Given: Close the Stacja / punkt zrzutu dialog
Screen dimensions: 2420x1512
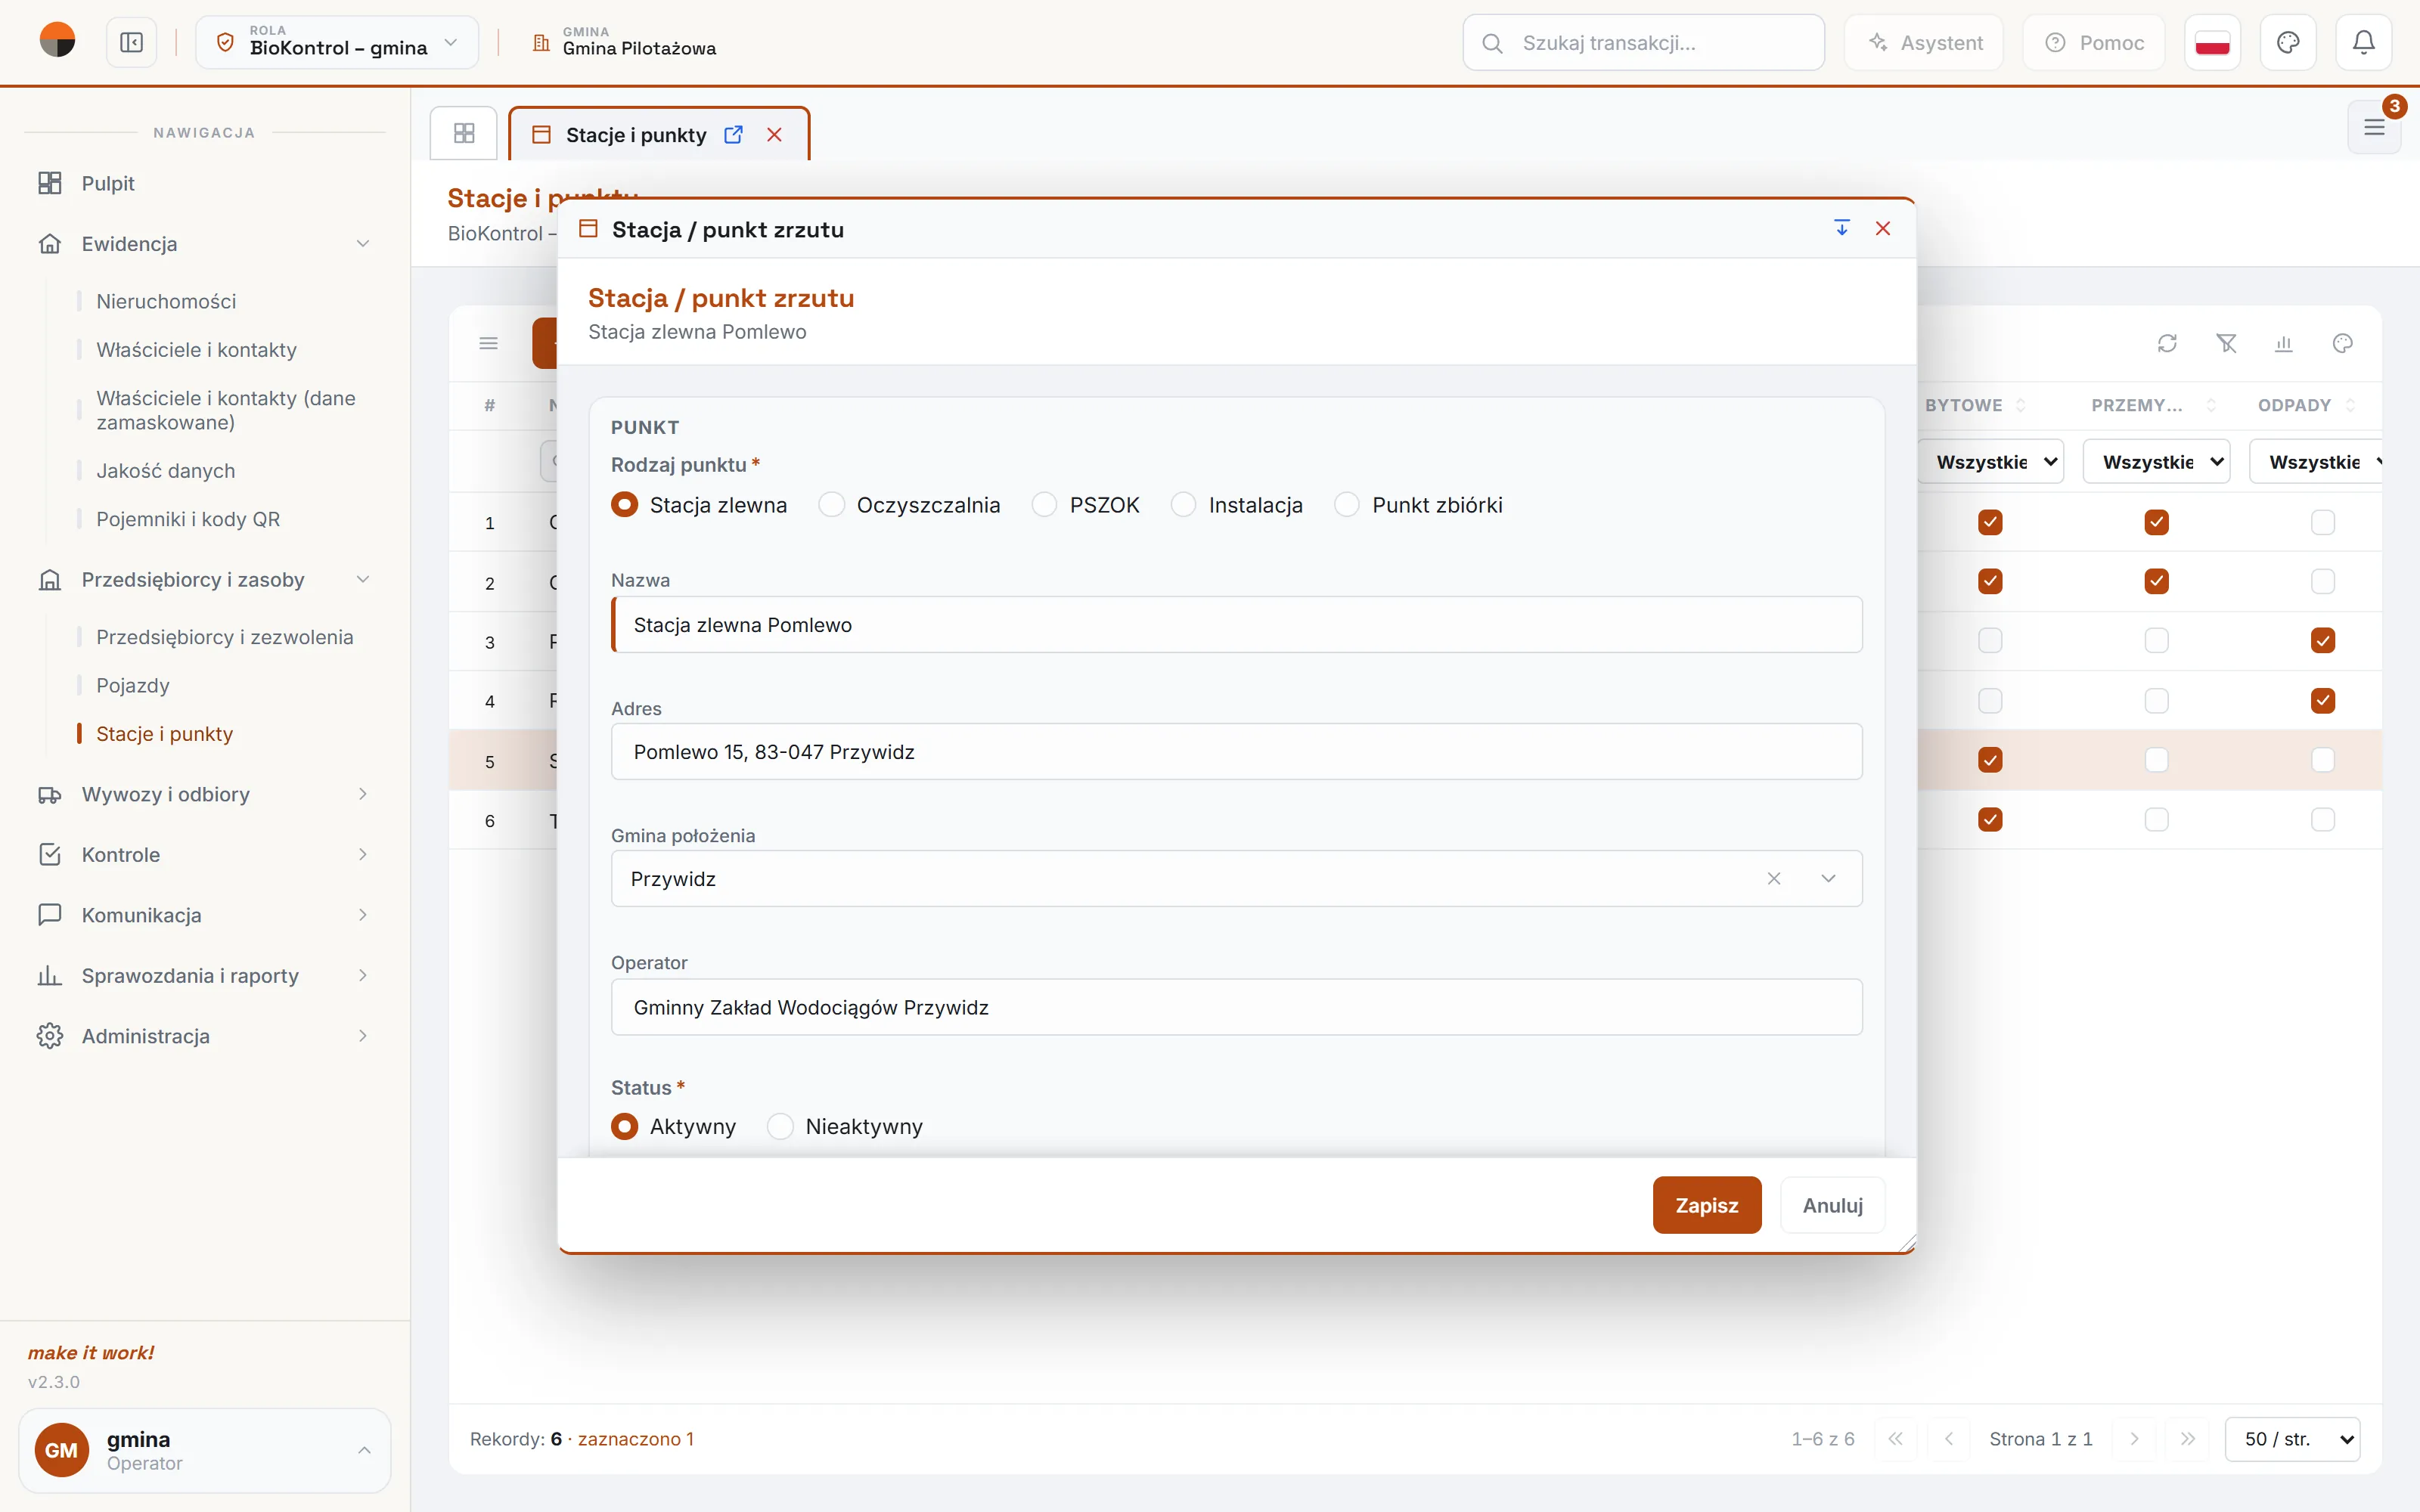Looking at the screenshot, I should (1883, 229).
